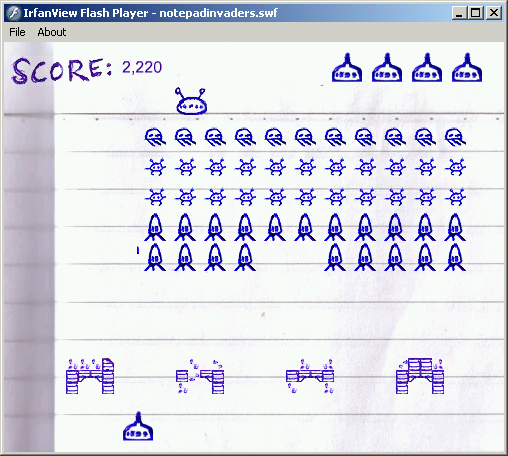The height and width of the screenshot is (456, 508).
Task: Click the third life cannon icon from left
Action: [427, 68]
